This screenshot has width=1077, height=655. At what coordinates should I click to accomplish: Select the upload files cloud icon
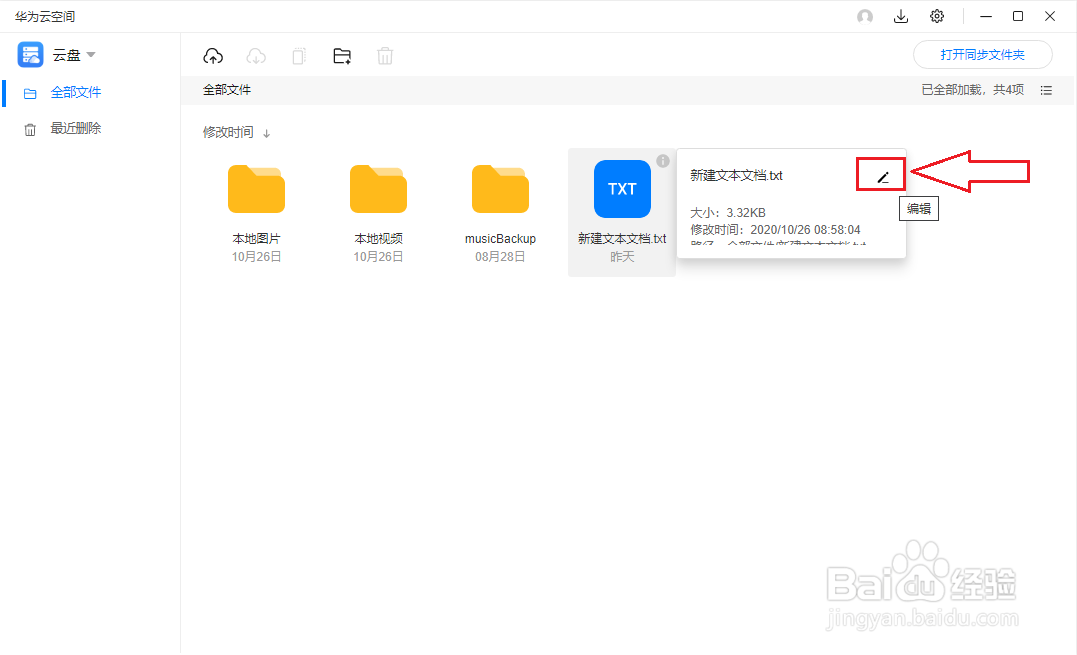coord(213,55)
